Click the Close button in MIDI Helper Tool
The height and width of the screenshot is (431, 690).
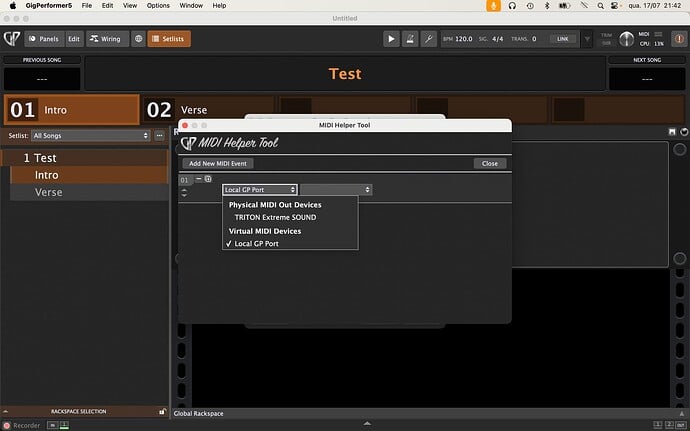(x=489, y=163)
